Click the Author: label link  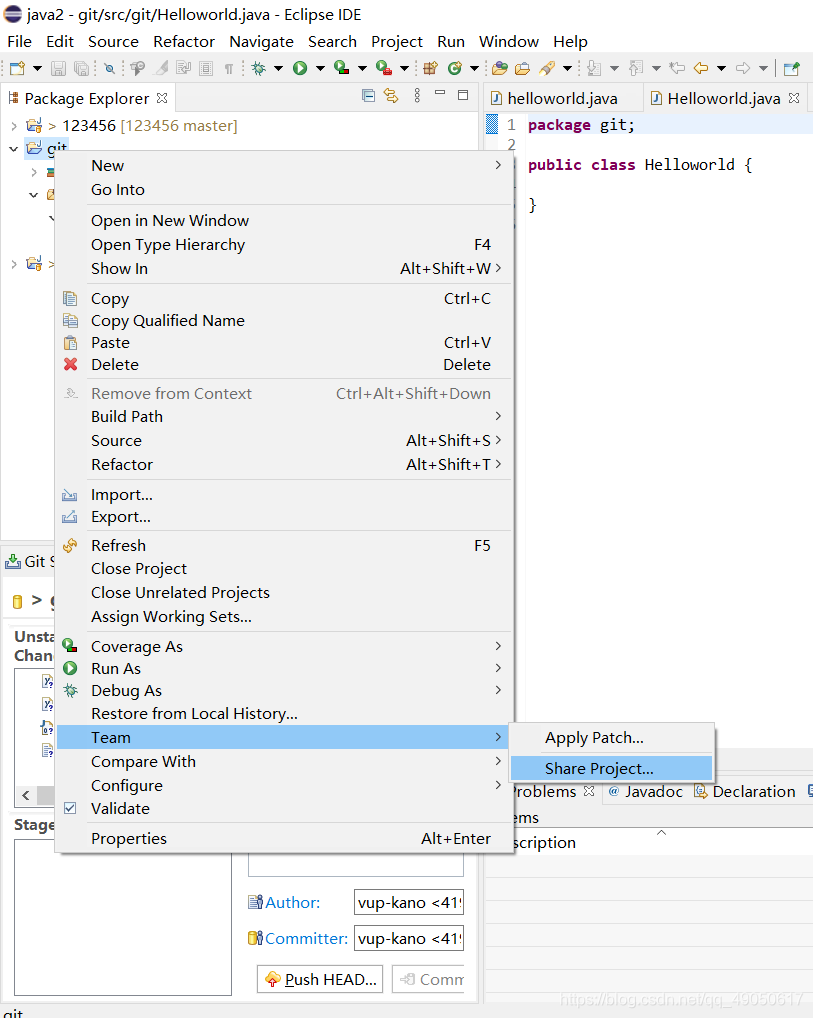tap(292, 902)
